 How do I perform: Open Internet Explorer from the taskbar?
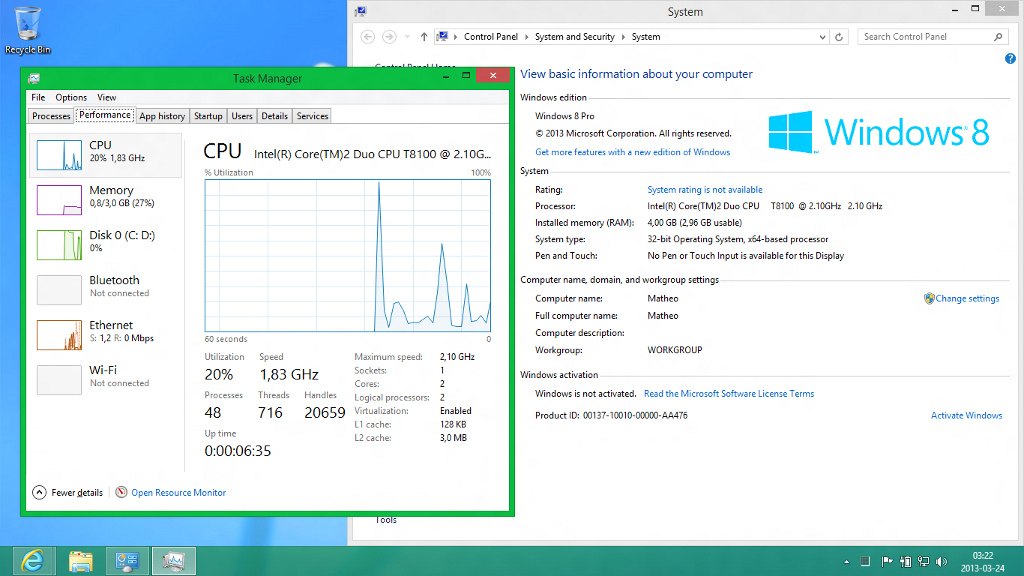coord(33,561)
